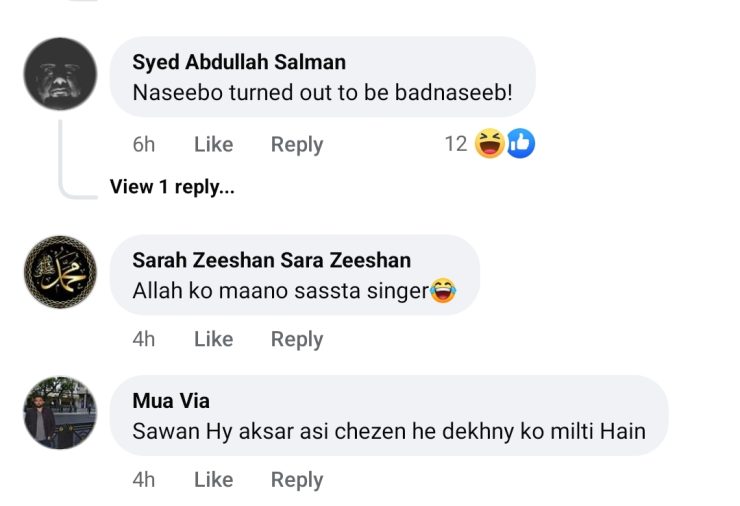Viewport: 740px width, 506px height.
Task: Reply to the "sassta singer" comment
Action: [x=297, y=339]
